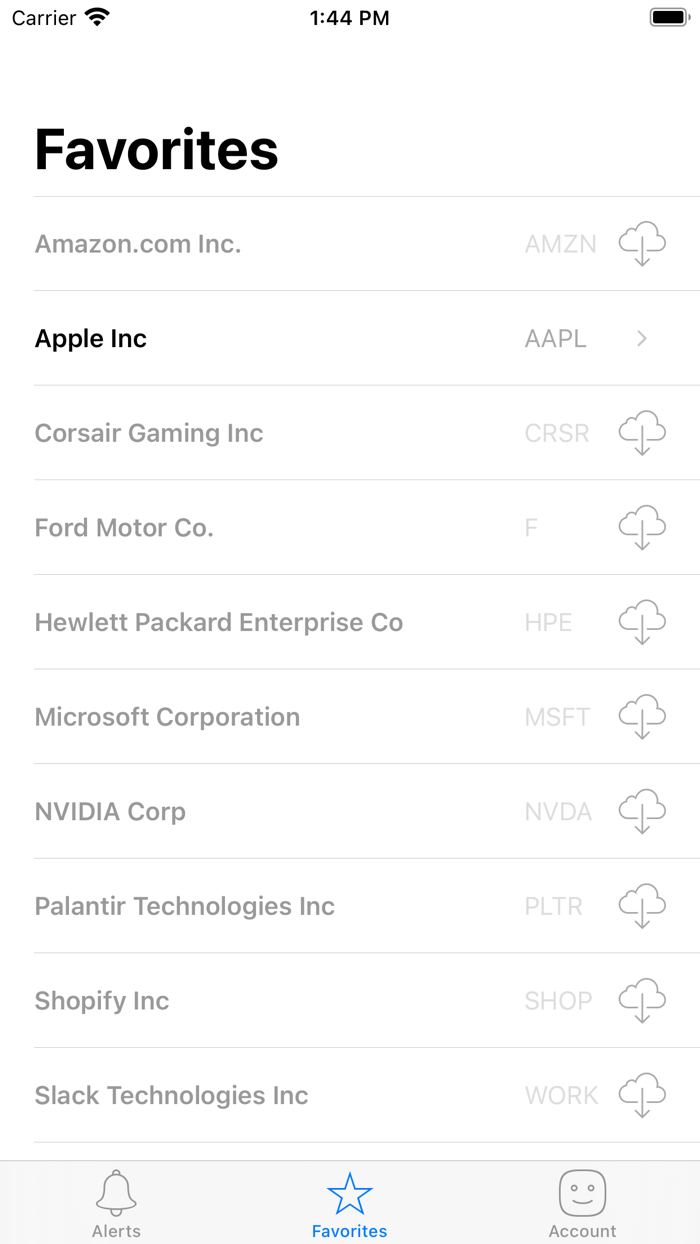Tap the Favorites heading
700x1244 pixels.
pos(156,149)
